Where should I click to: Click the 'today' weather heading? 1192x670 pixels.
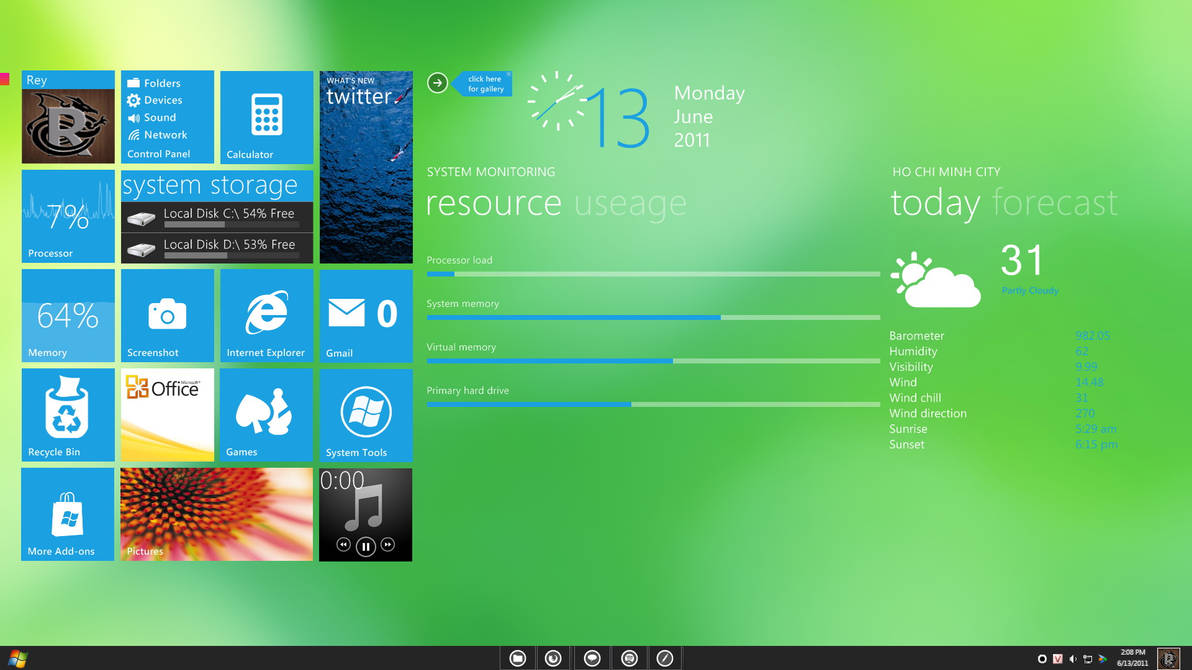point(935,203)
